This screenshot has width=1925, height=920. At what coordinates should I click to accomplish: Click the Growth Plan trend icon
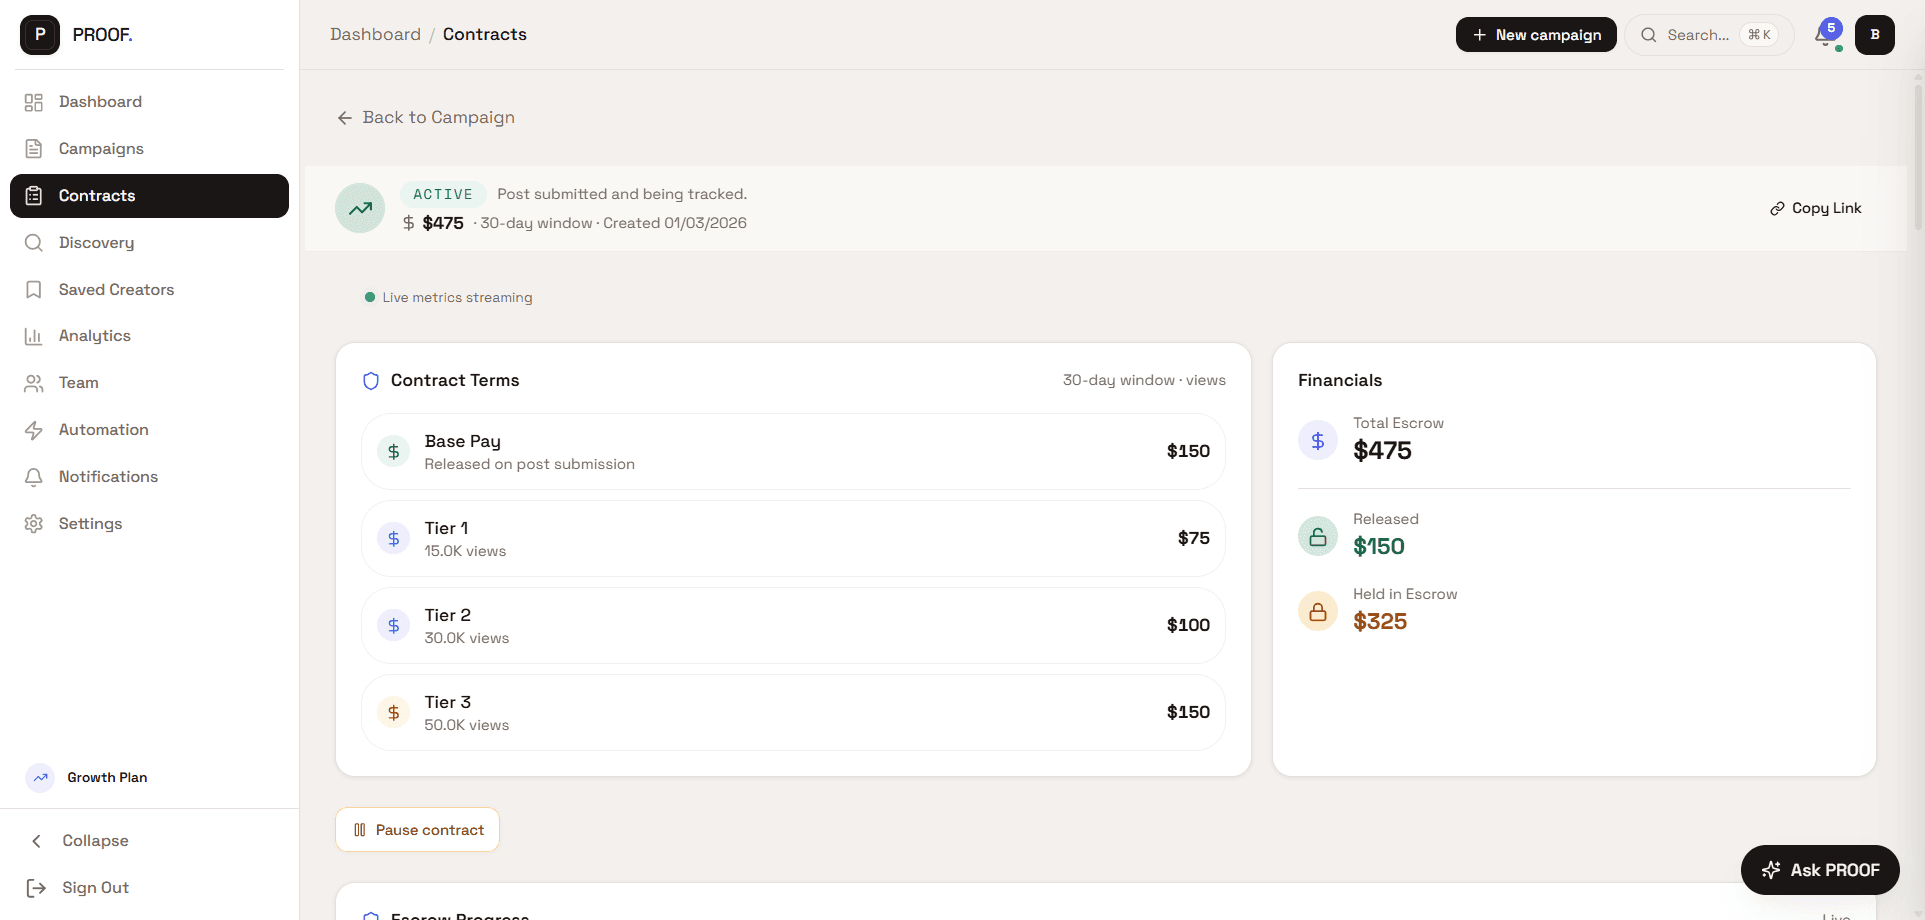click(x=40, y=778)
